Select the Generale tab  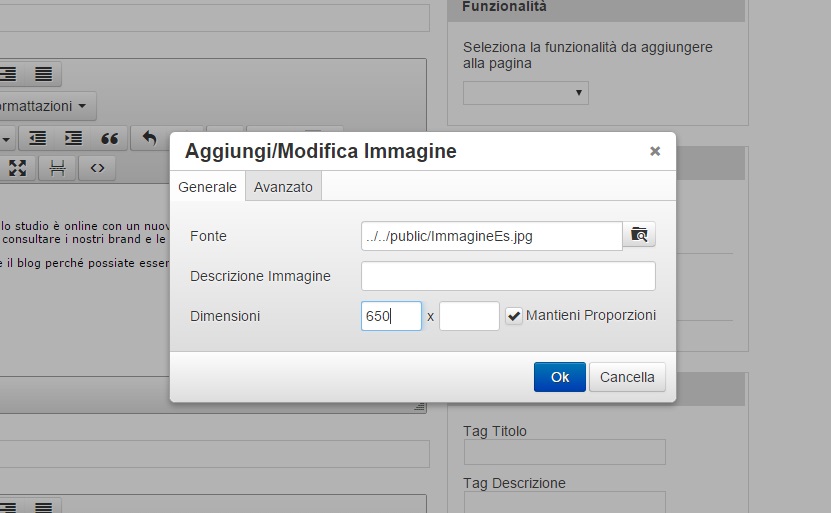(207, 187)
